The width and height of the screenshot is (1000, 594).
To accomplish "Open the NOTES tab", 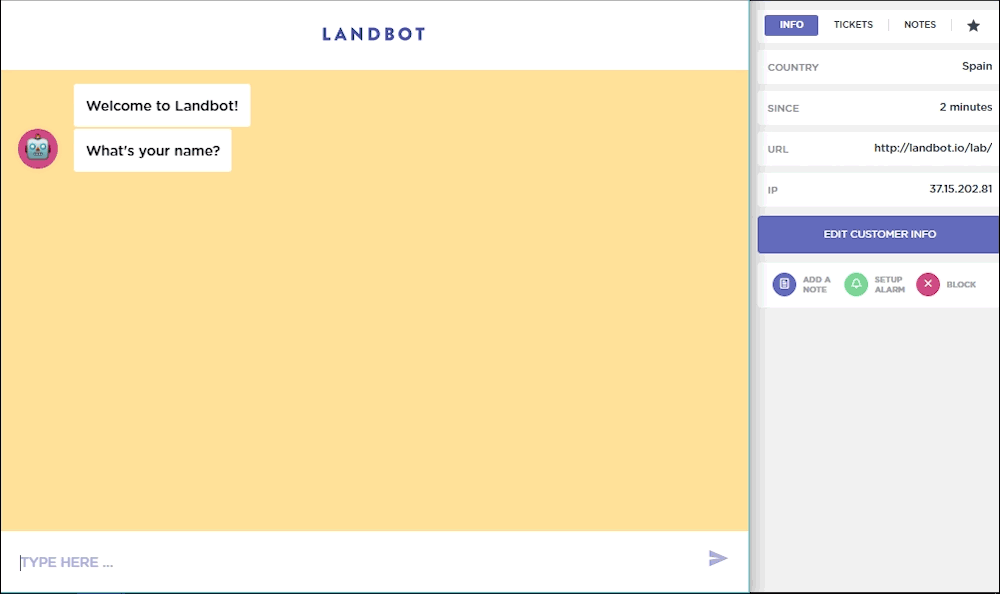I will click(x=920, y=25).
